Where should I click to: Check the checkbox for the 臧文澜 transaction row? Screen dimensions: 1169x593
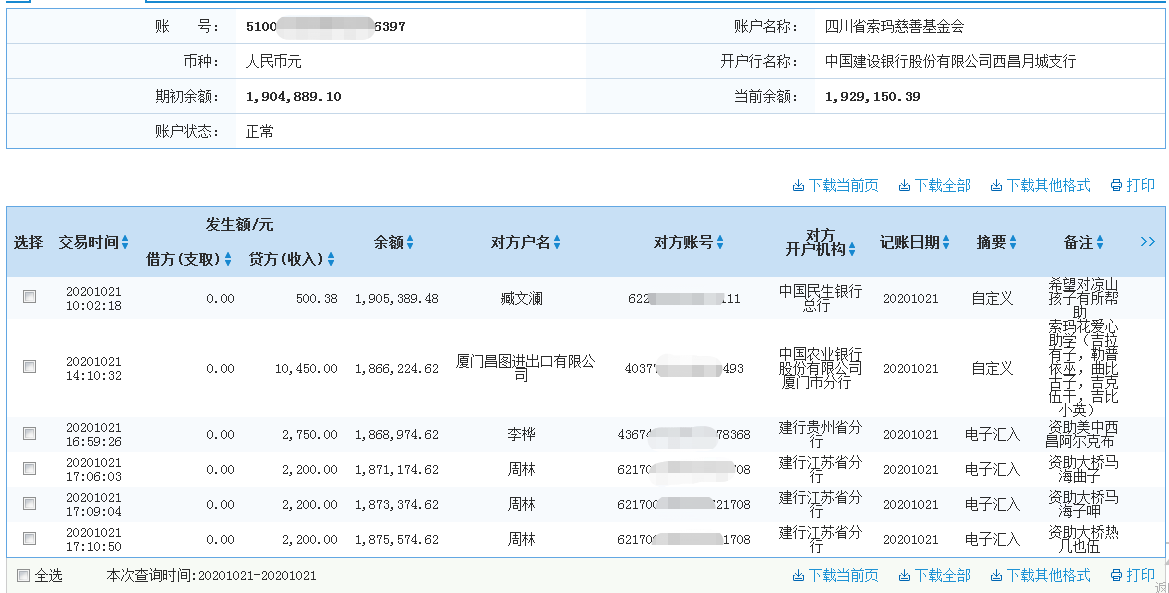pyautogui.click(x=29, y=296)
